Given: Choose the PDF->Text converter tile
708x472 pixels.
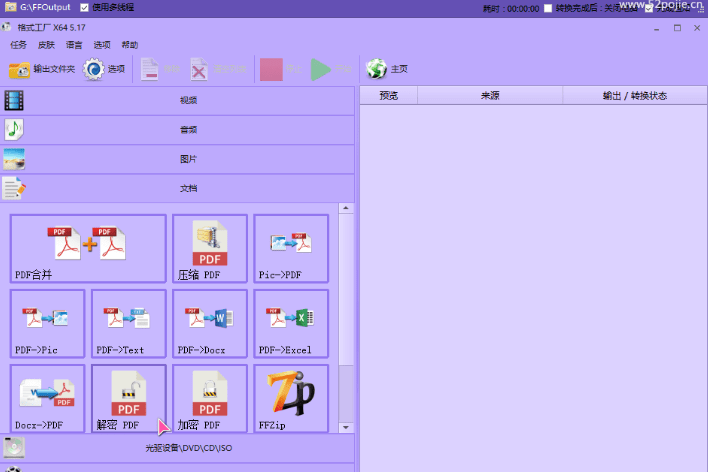Looking at the screenshot, I should (x=128, y=323).
